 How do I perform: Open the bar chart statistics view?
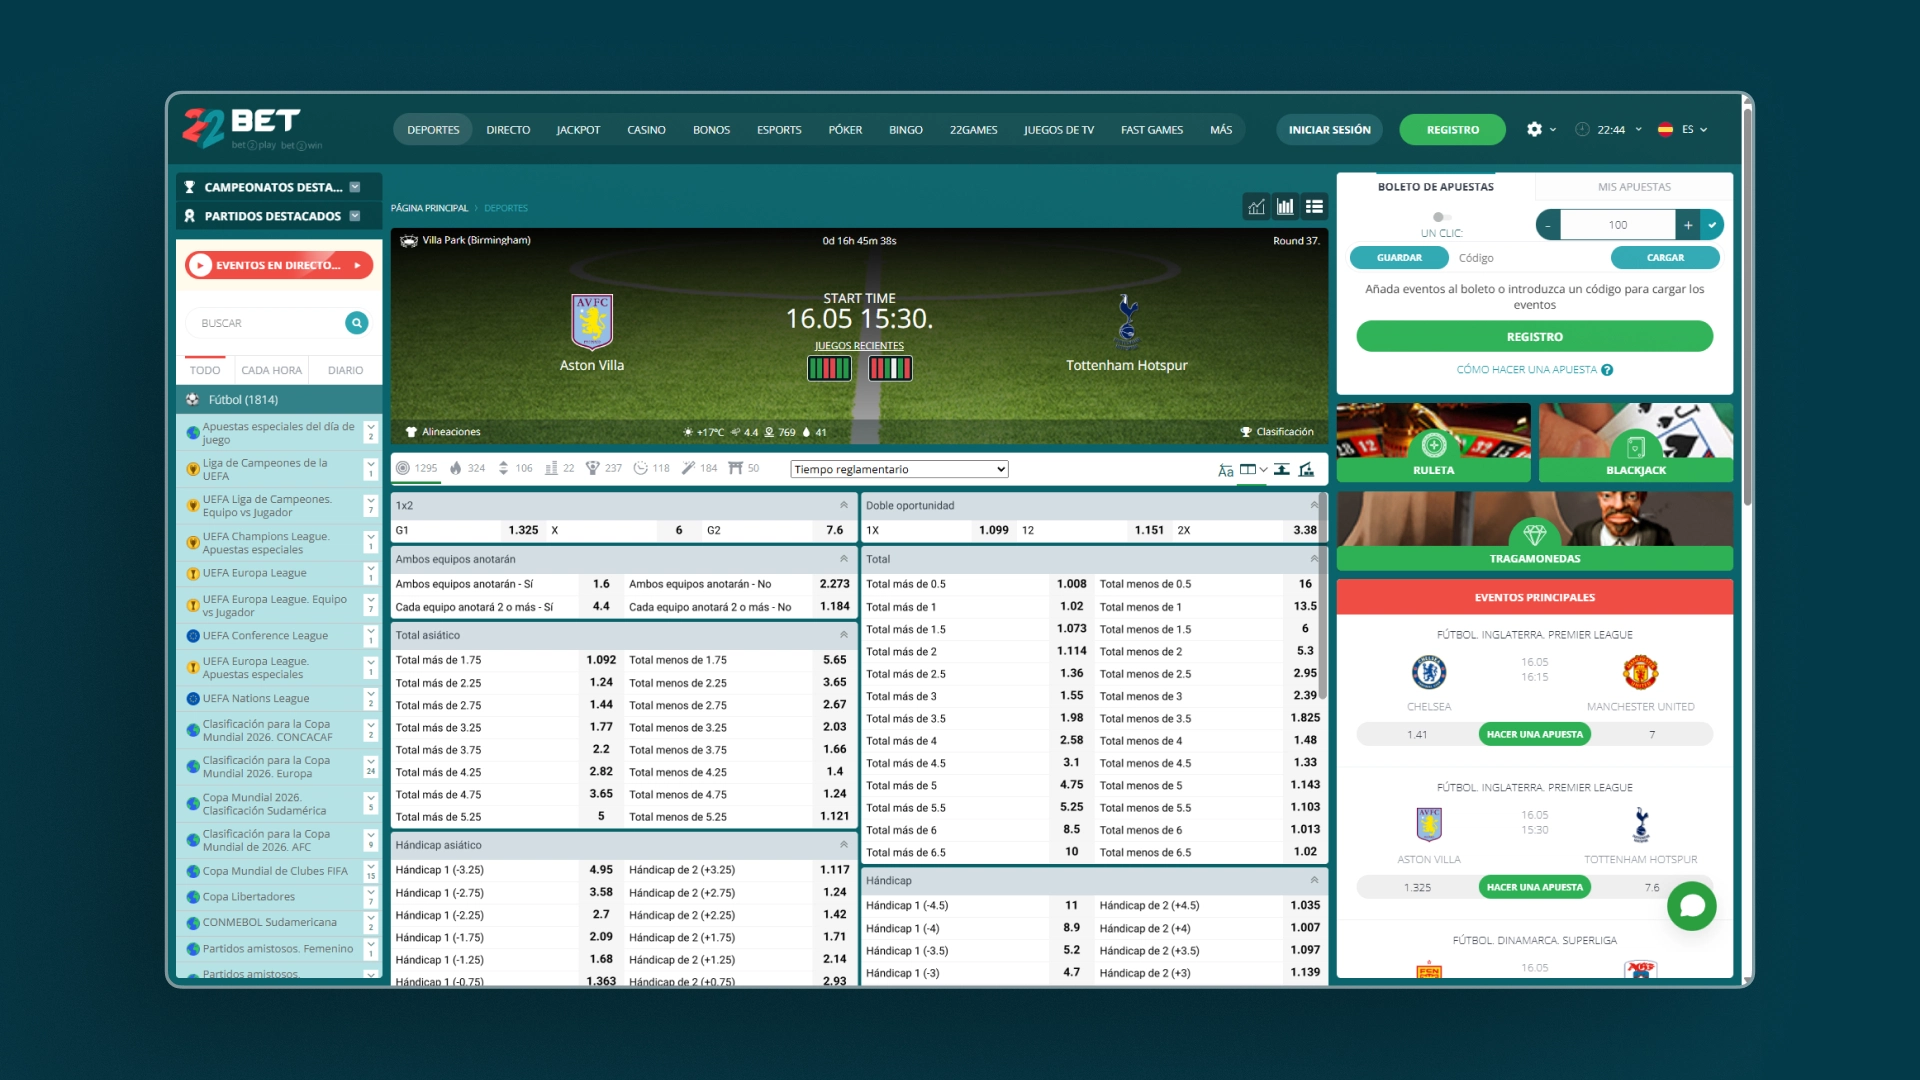coord(1285,207)
